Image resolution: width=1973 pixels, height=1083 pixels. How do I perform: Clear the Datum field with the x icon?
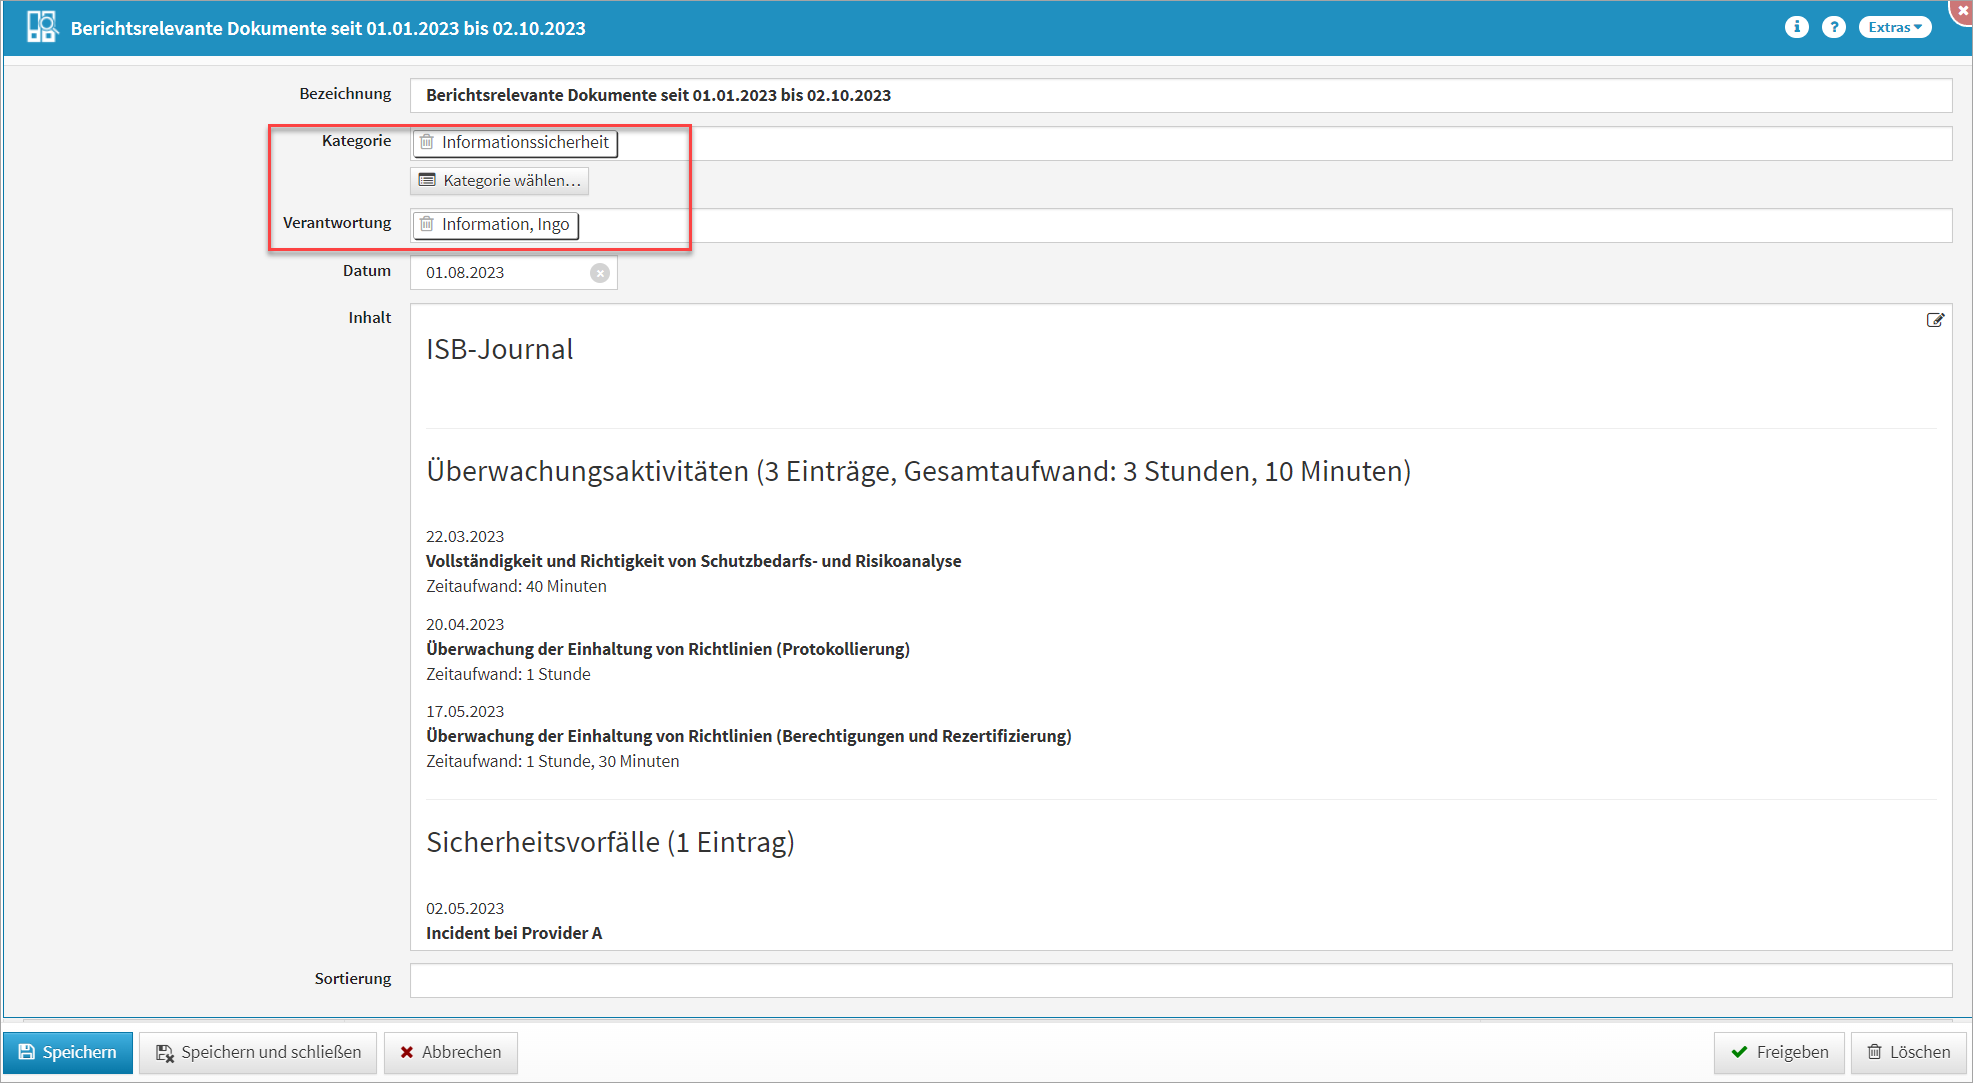pos(600,273)
